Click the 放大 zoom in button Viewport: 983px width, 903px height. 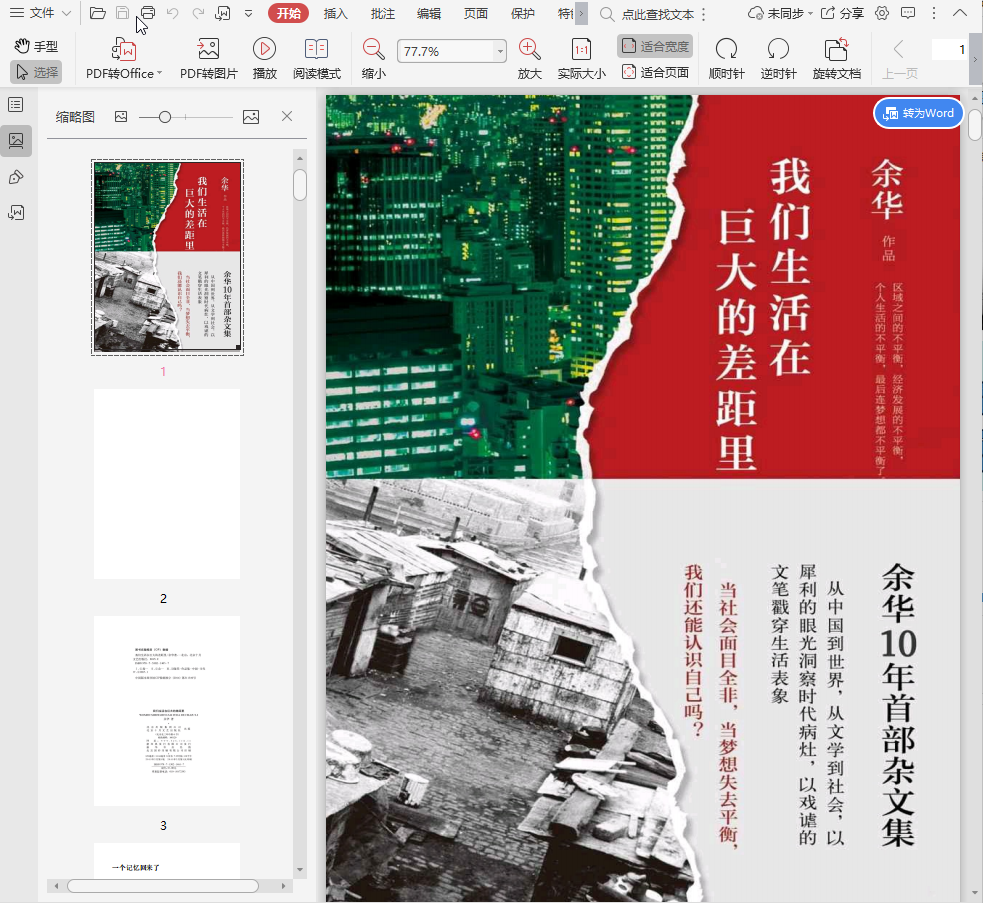pyautogui.click(x=530, y=59)
